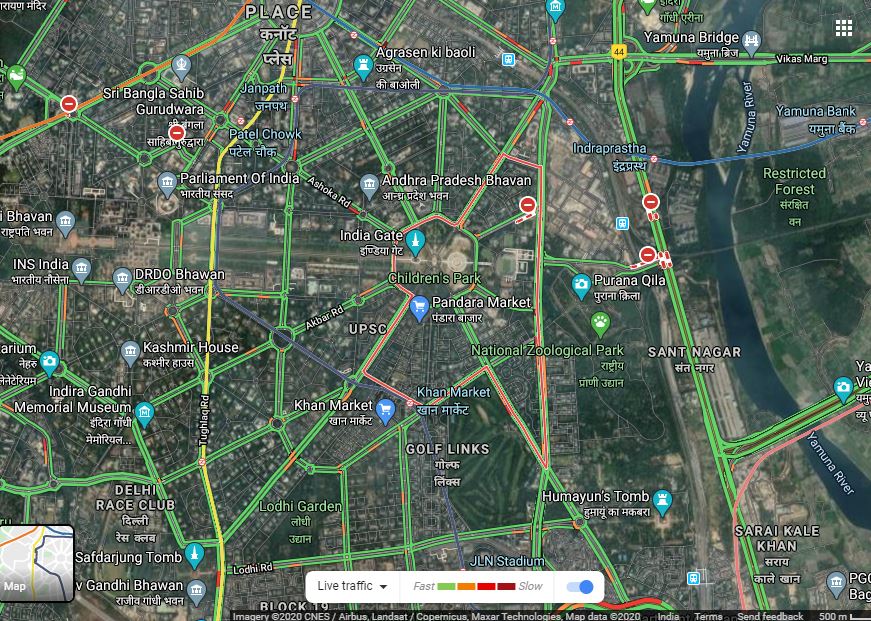Open the Google apps grid icon
This screenshot has height=621, width=871.
click(843, 28)
